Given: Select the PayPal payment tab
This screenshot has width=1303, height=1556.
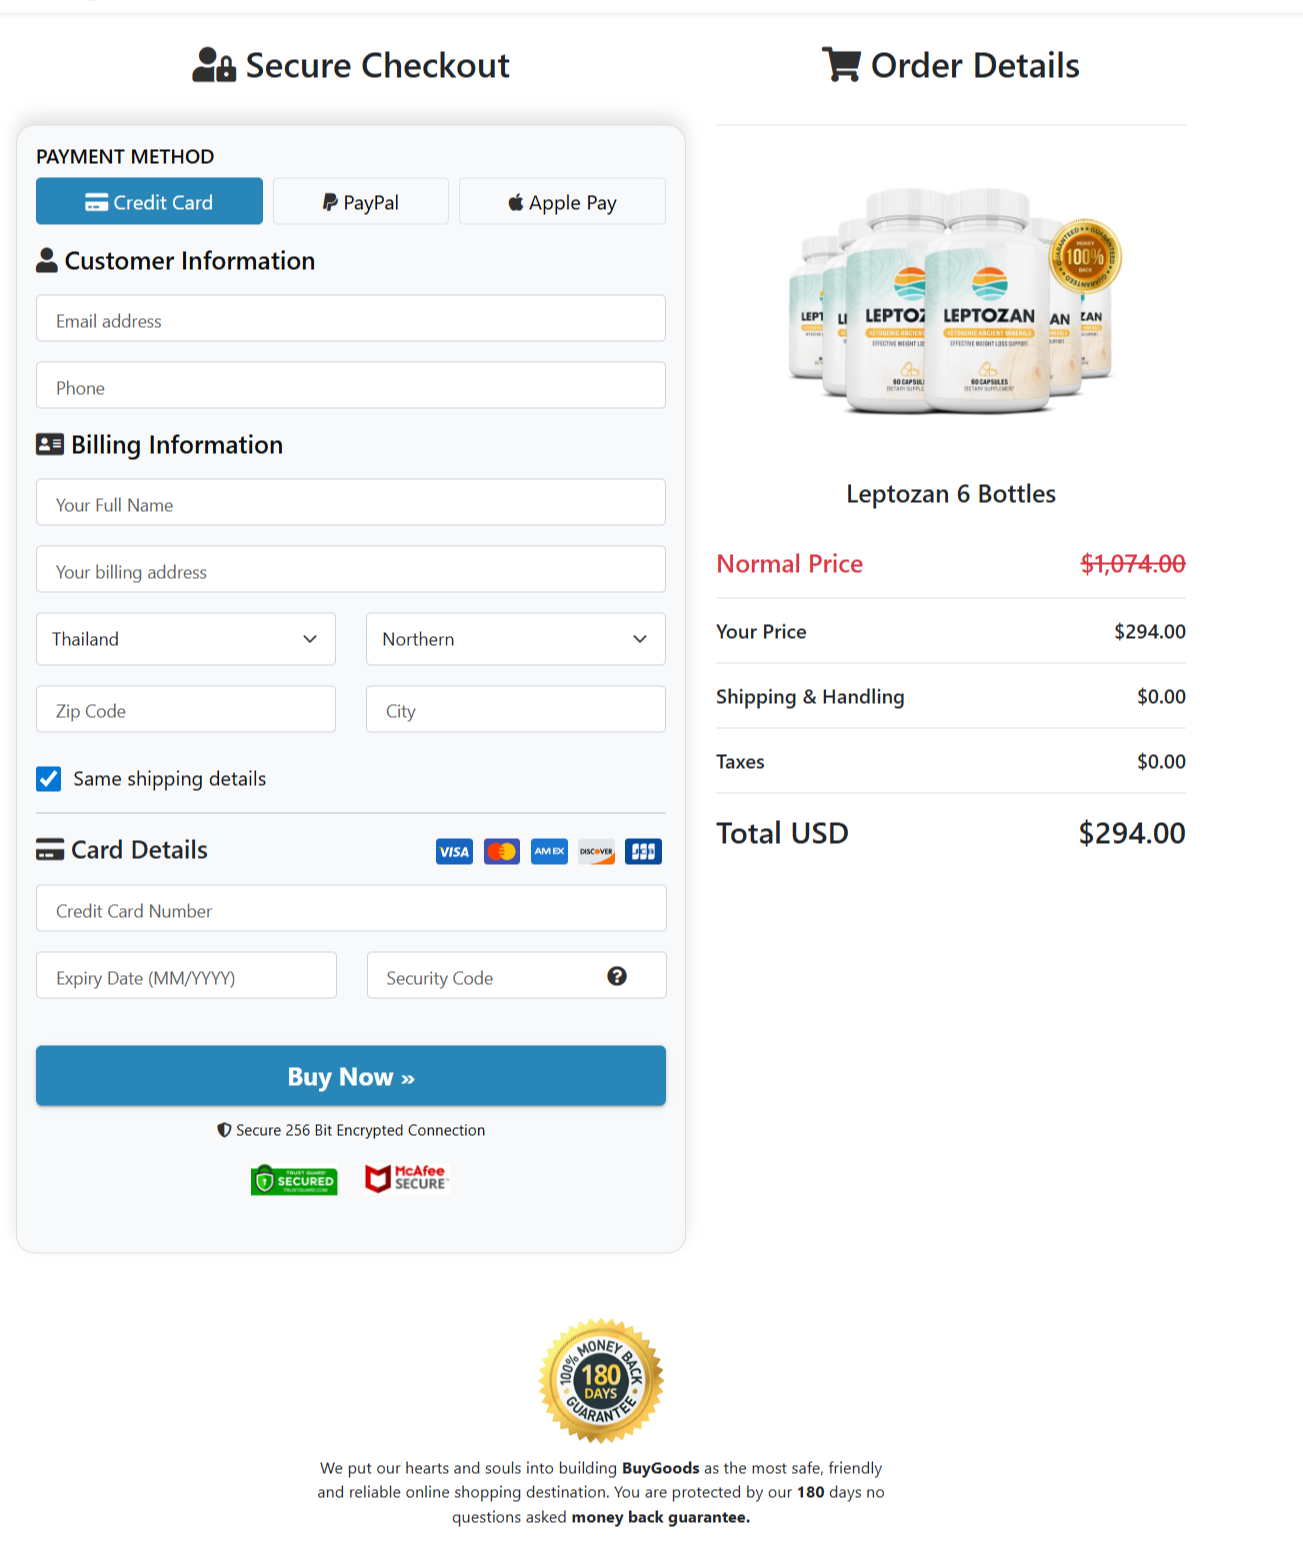Looking at the screenshot, I should 361,202.
